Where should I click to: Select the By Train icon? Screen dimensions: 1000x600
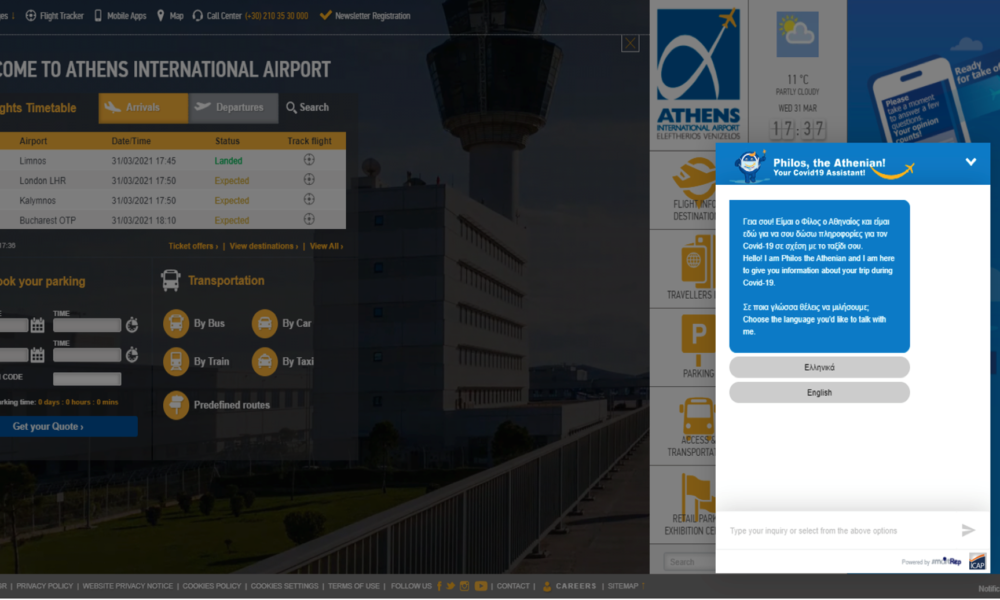[x=176, y=361]
